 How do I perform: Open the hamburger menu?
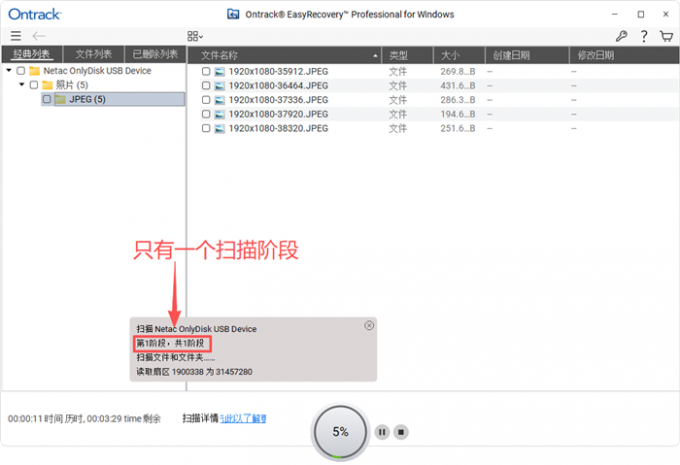coord(16,36)
